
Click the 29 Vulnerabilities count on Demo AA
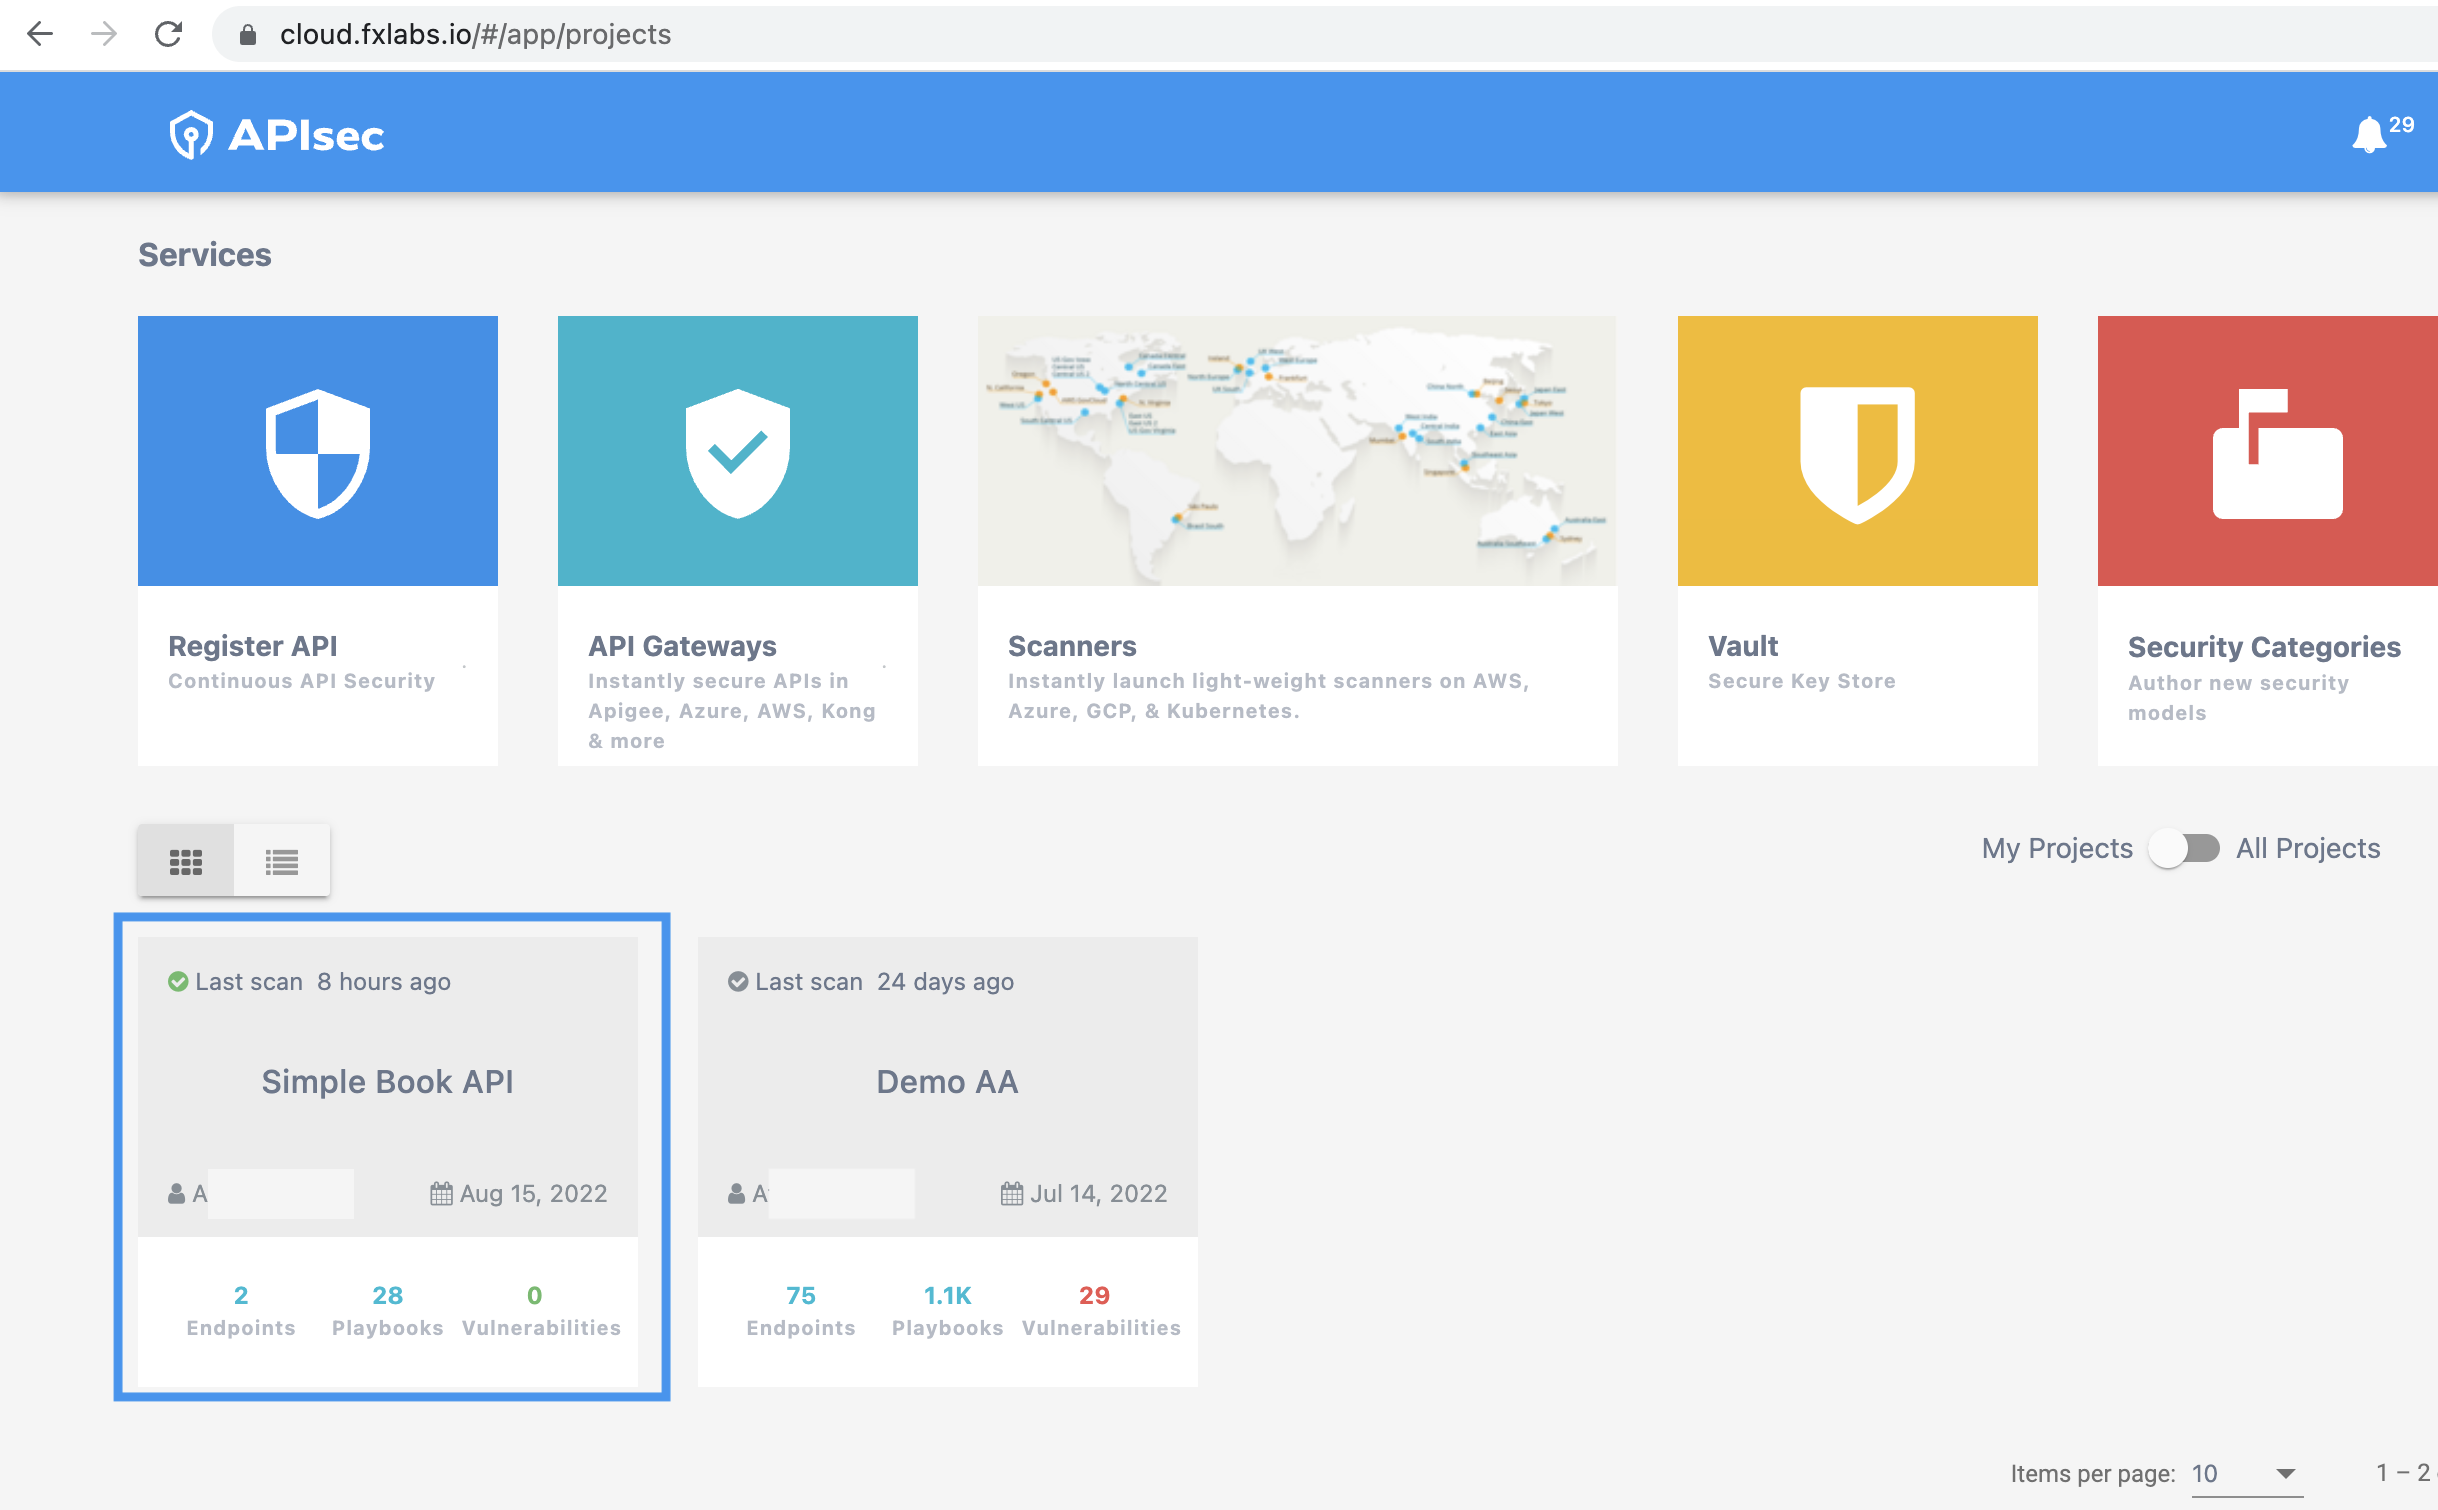pos(1094,1295)
